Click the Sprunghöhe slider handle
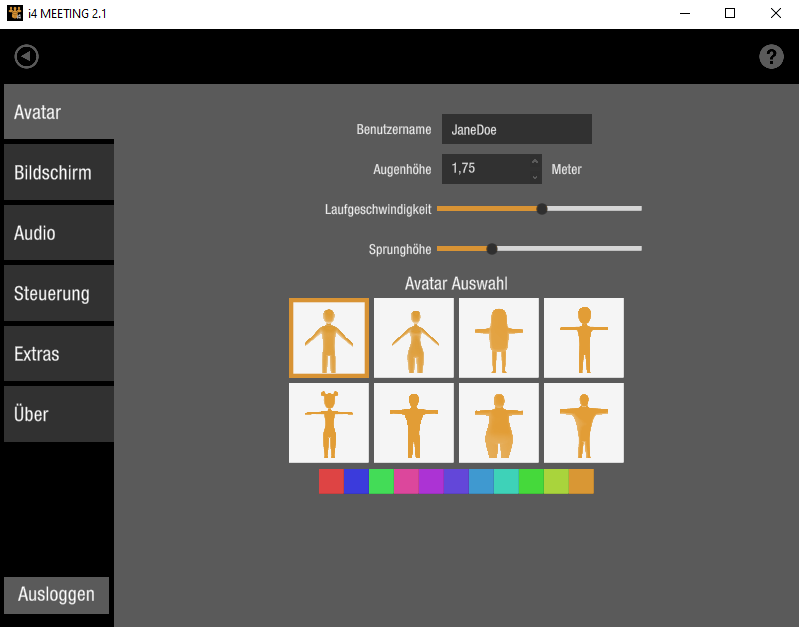Viewport: 799px width, 627px height. pyautogui.click(x=492, y=248)
